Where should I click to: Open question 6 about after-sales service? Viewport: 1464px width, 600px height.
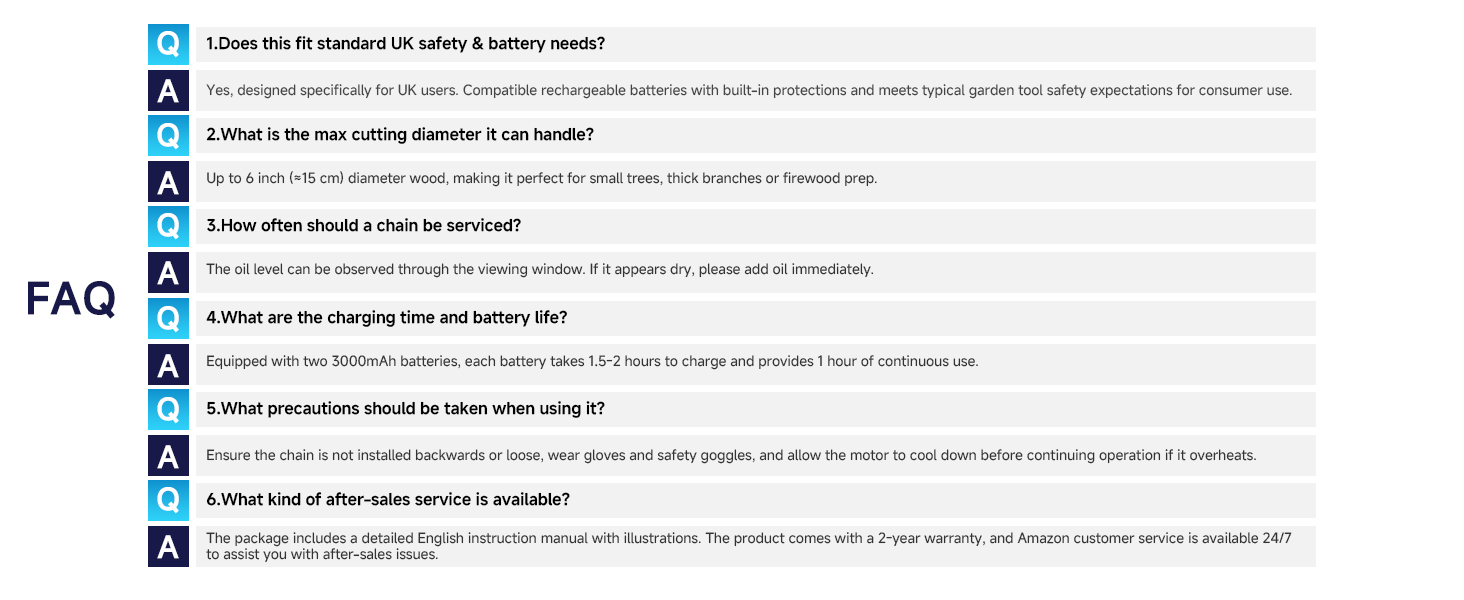(388, 500)
